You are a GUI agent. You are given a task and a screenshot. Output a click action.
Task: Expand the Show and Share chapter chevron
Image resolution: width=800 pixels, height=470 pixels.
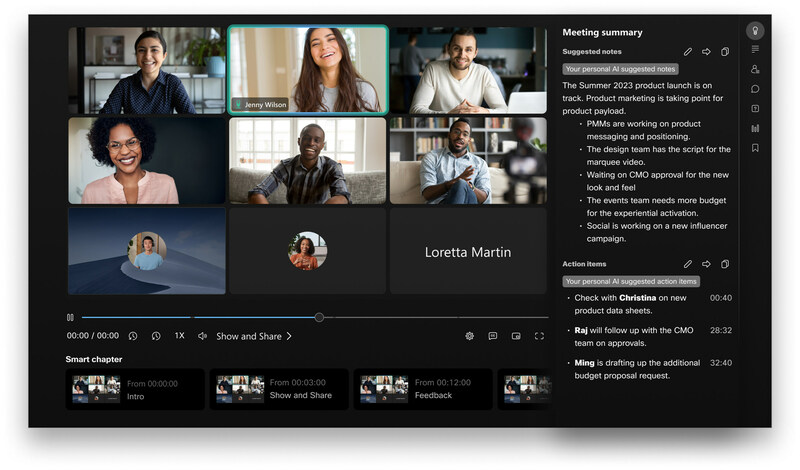289,336
